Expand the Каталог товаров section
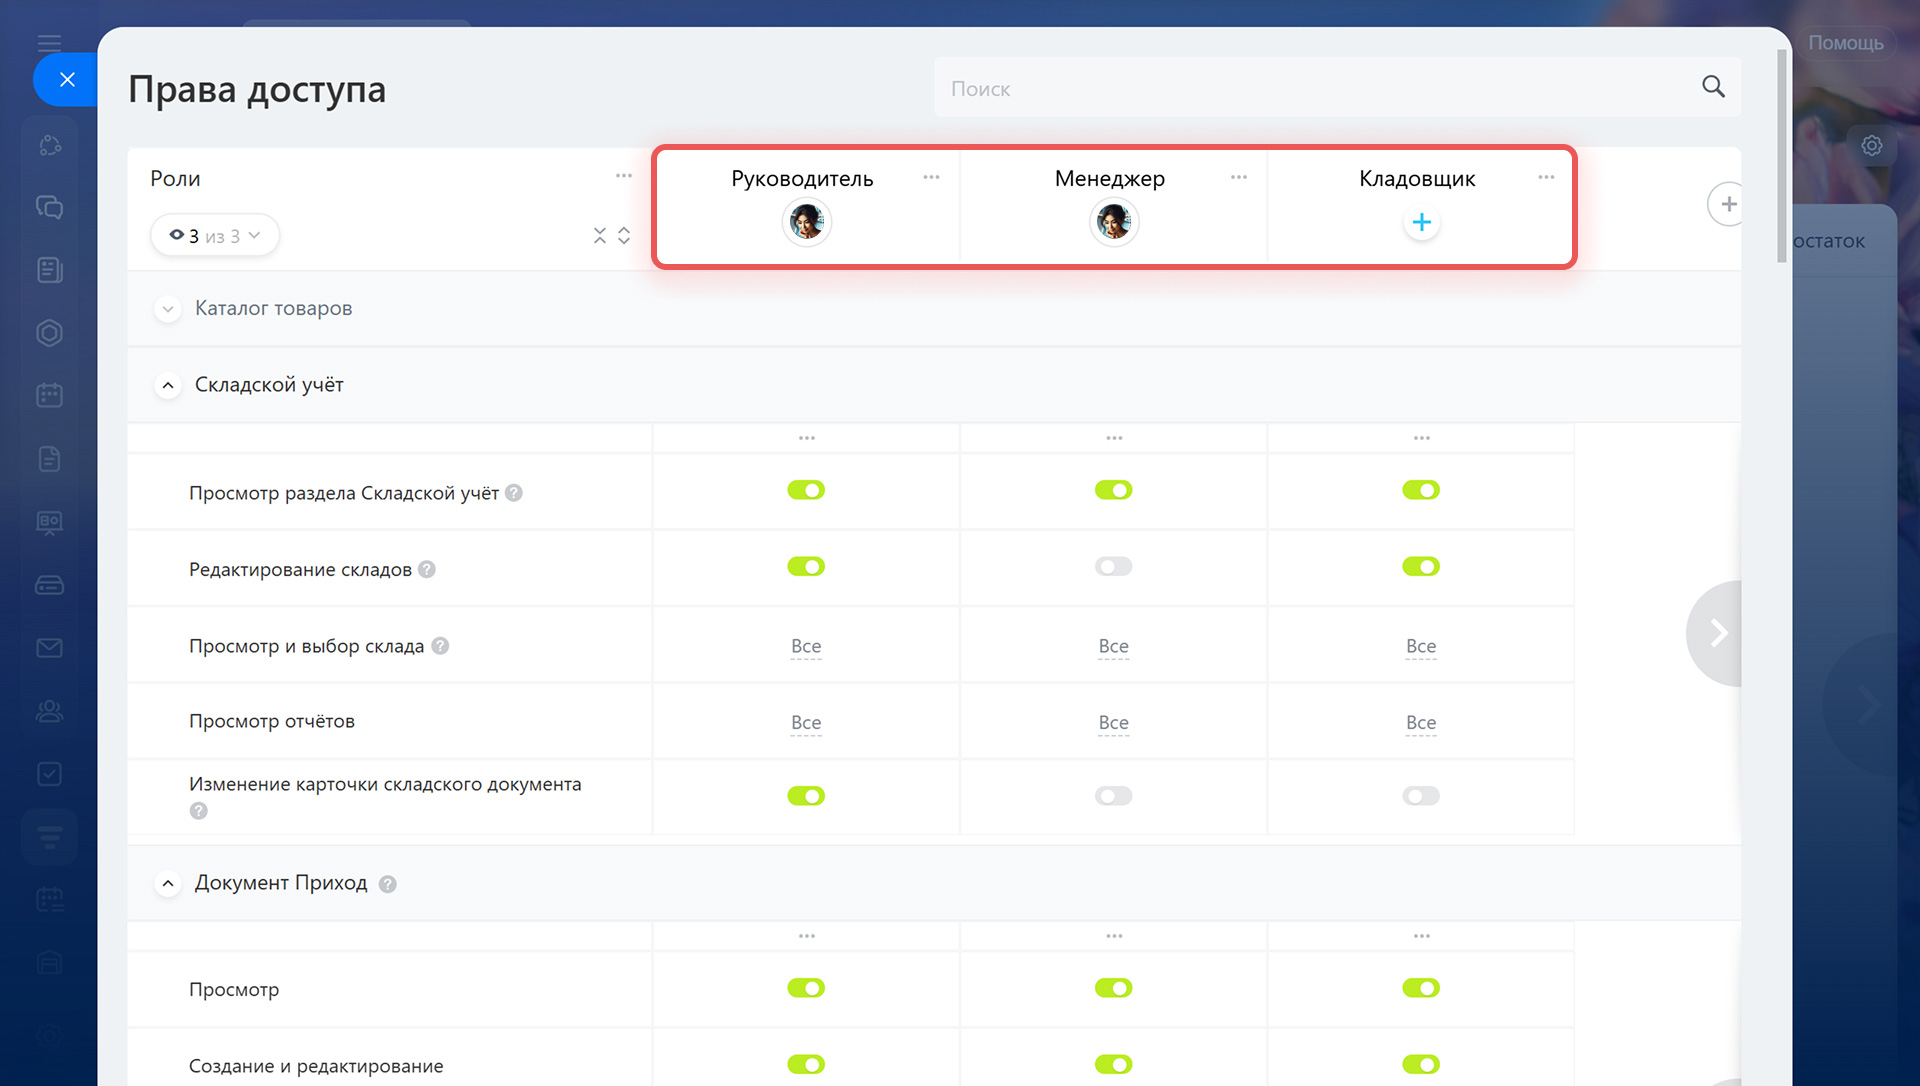This screenshot has height=1086, width=1920. pos(168,309)
